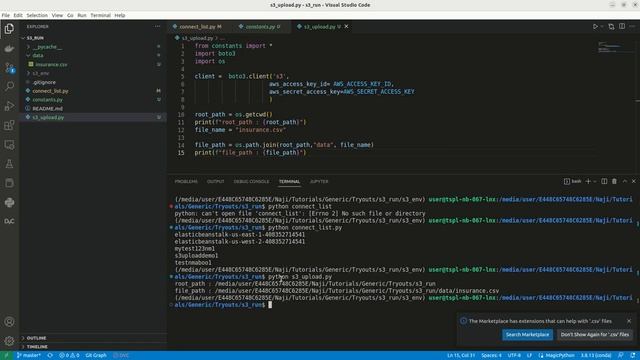Image resolution: width=640 pixels, height=360 pixels.
Task: Switch to the connect_list.py editor tab
Action: (x=198, y=27)
